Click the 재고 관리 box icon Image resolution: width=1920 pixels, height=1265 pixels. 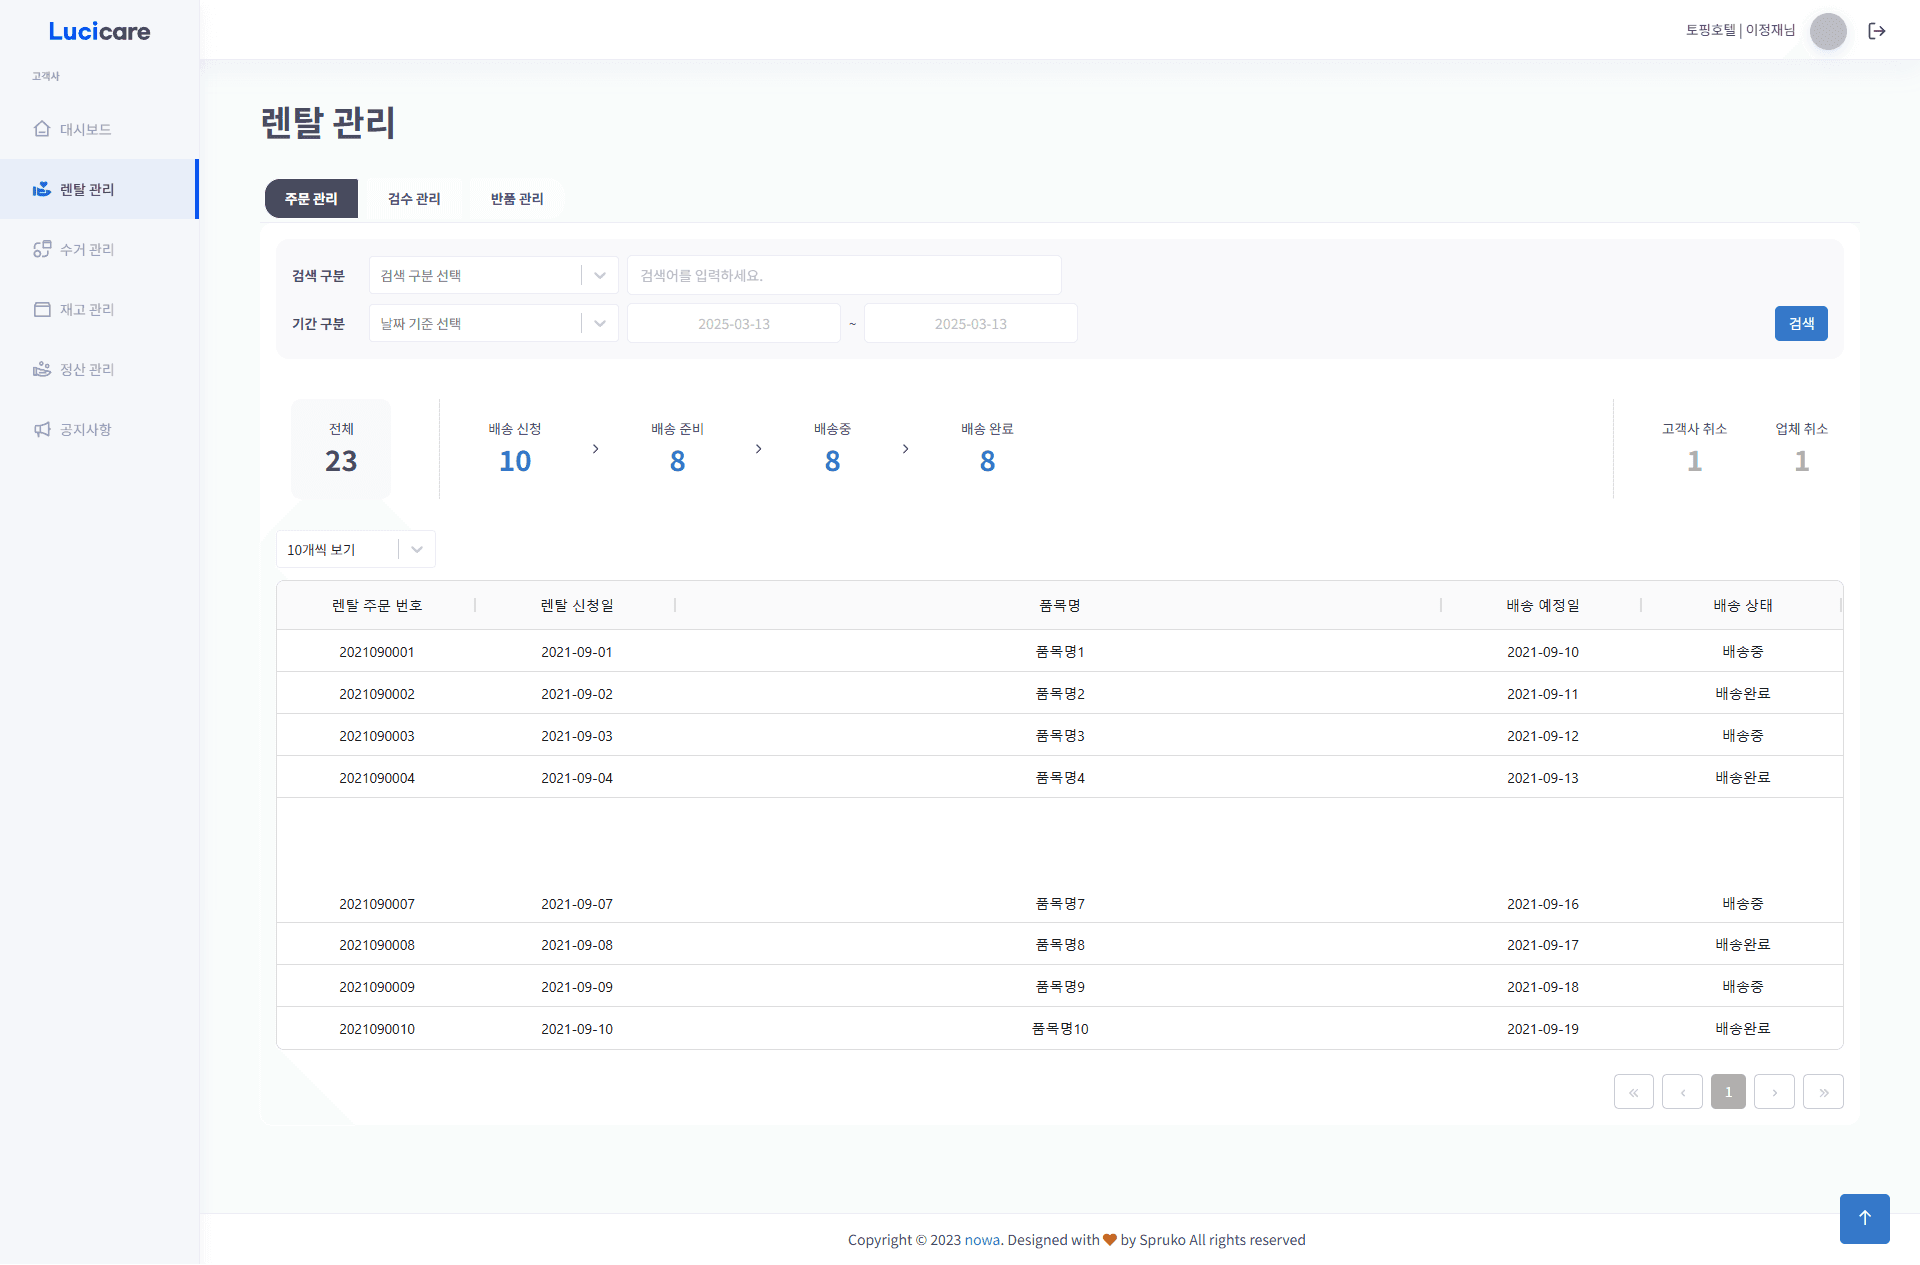(x=42, y=309)
